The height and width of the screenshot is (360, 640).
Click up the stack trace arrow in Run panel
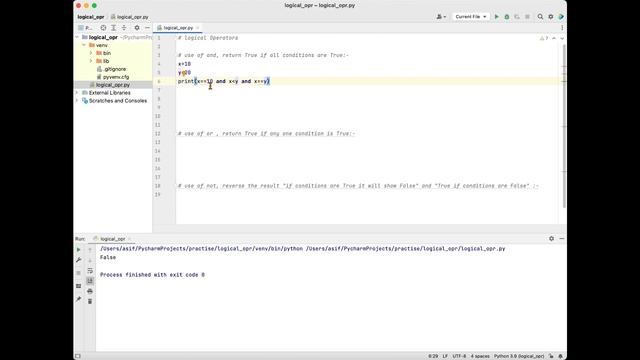click(90, 250)
